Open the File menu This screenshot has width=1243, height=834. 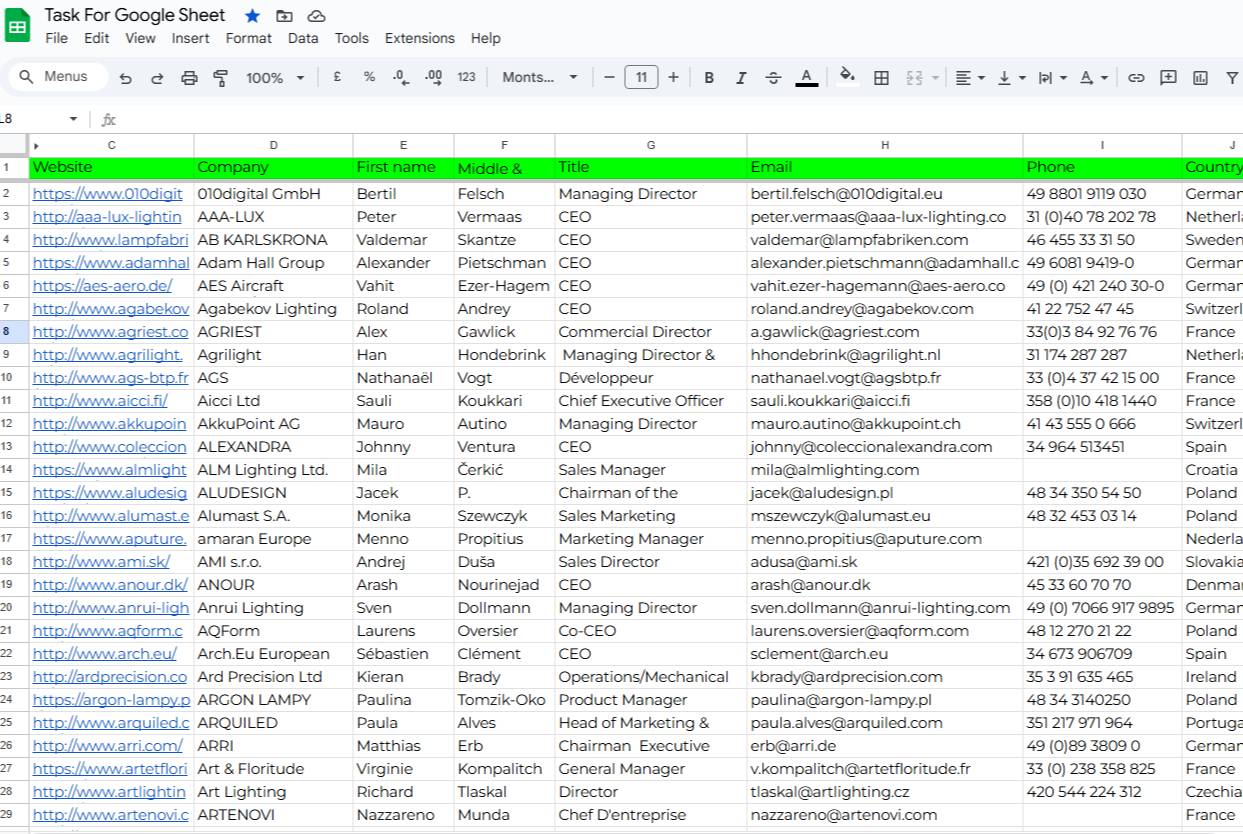pyautogui.click(x=57, y=38)
